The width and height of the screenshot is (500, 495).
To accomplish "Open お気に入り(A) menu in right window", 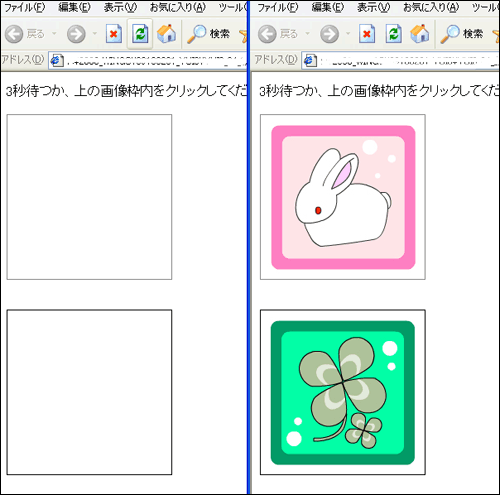I will point(431,7).
